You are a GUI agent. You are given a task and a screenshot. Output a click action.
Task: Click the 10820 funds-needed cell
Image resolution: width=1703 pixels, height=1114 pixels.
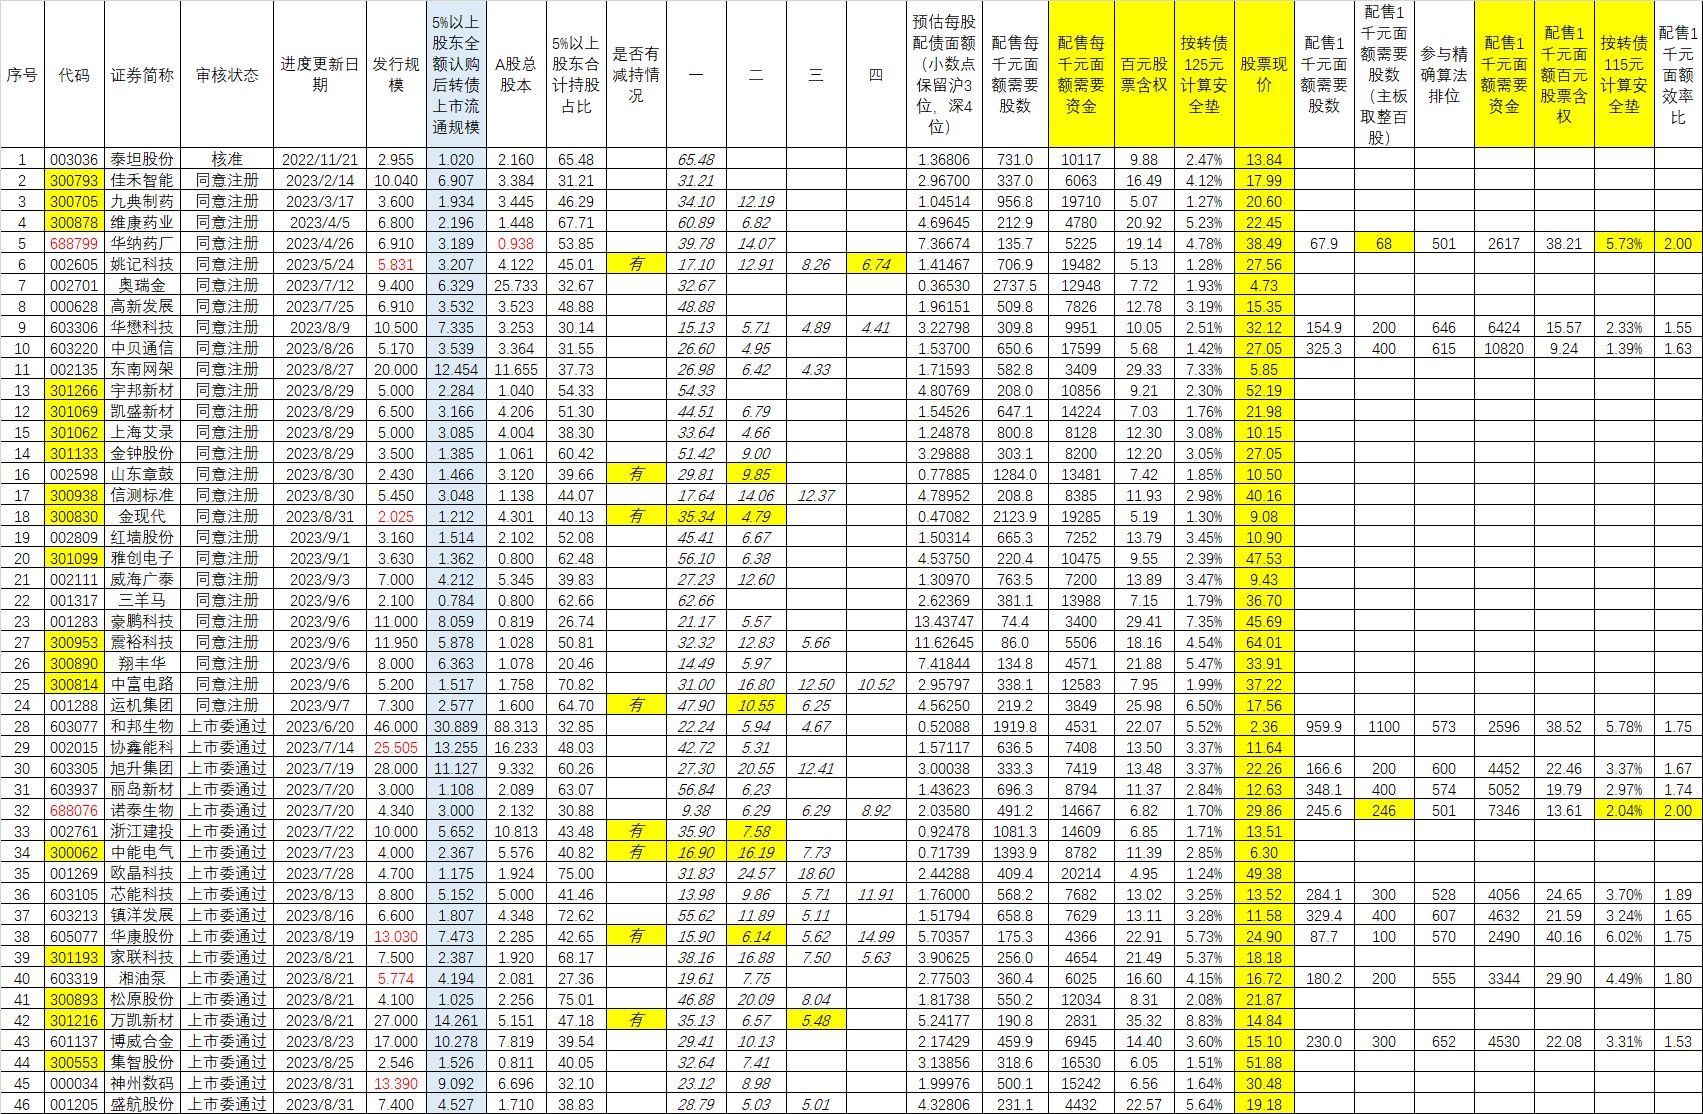pyautogui.click(x=1504, y=348)
